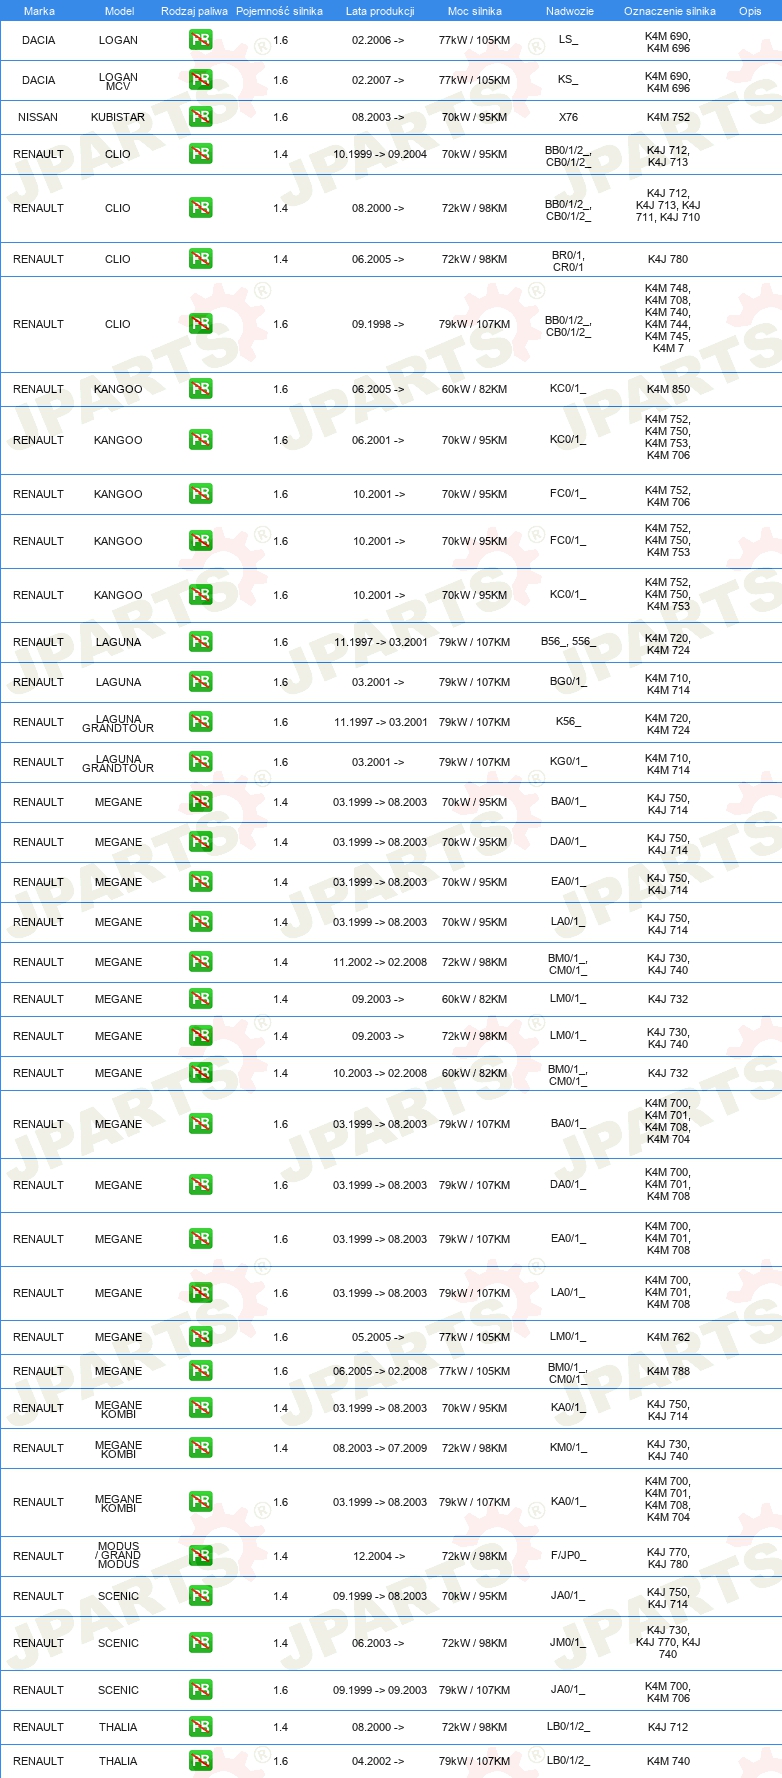This screenshot has width=782, height=1778.
Task: Click the Lata produkcji column header
Action: tap(380, 11)
